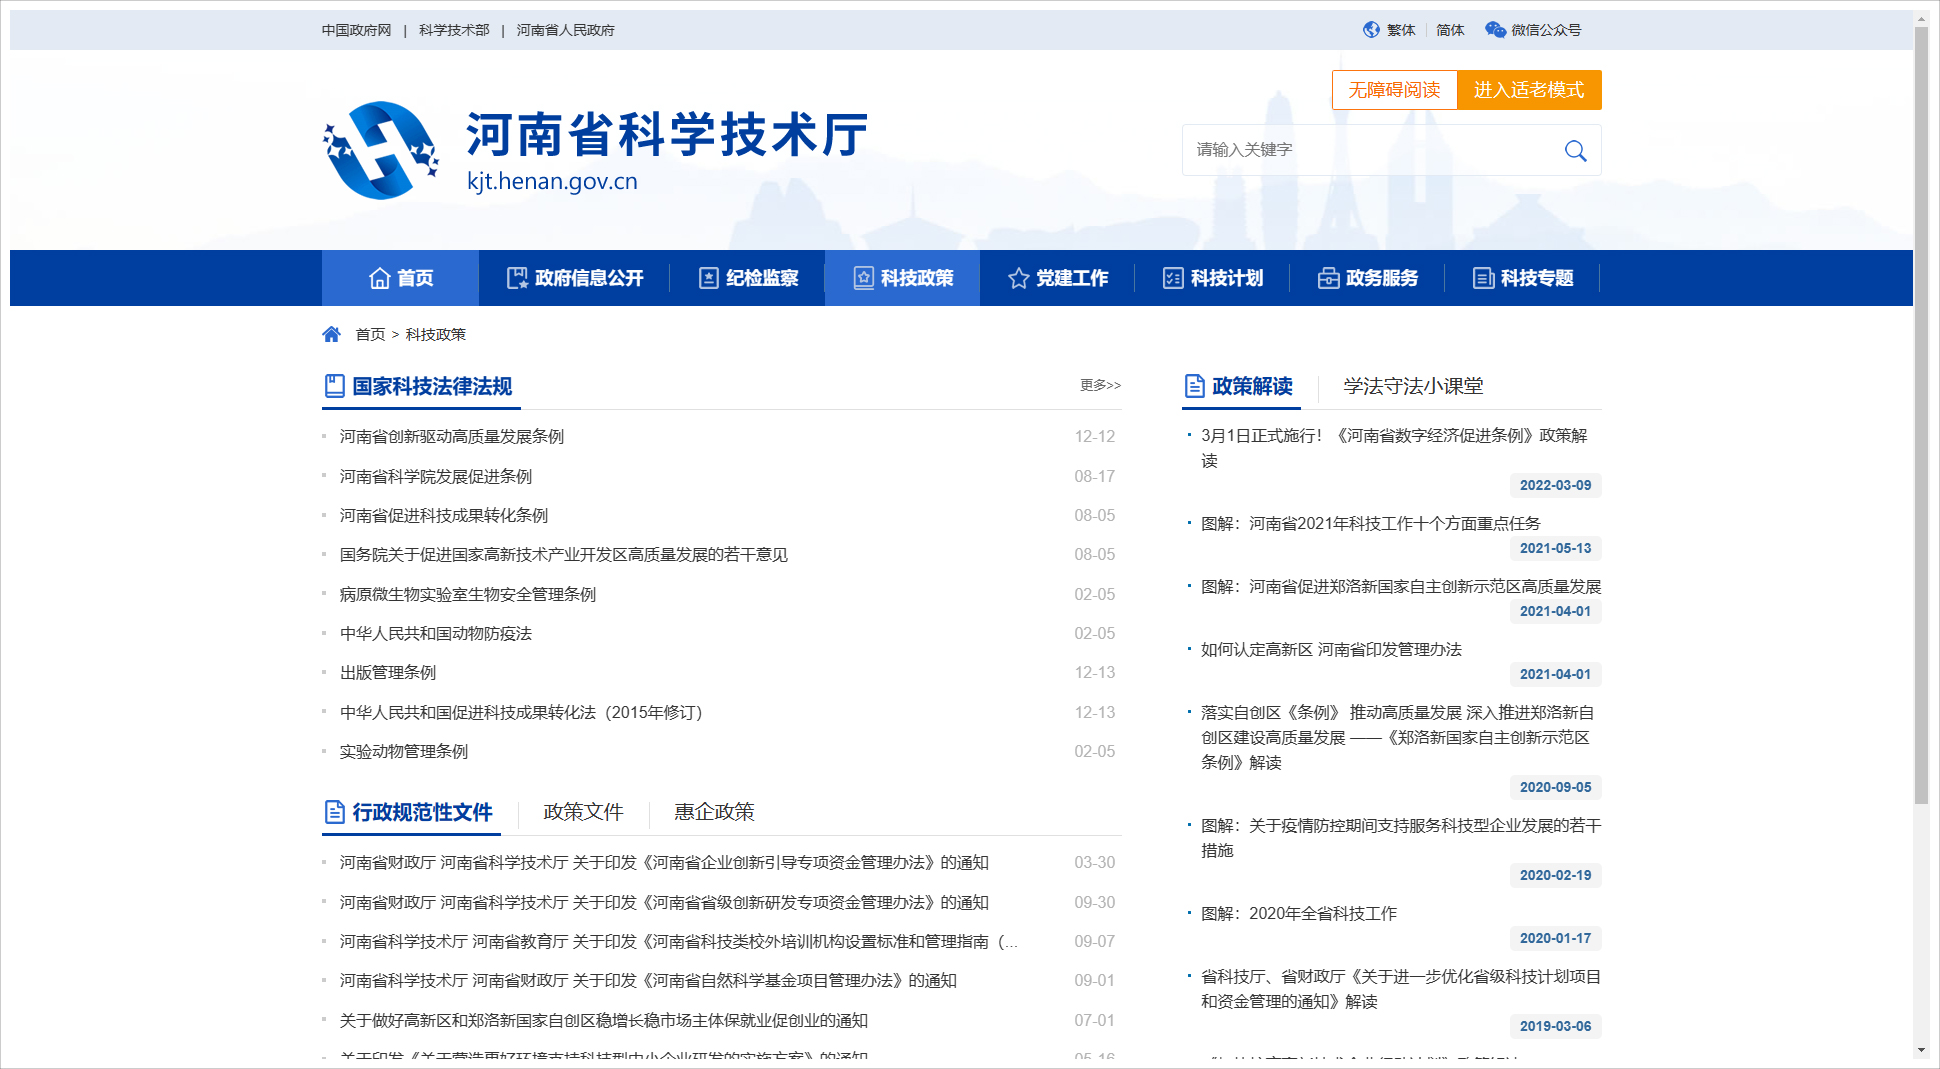Click the 国家科技法律法规 section book icon
Screen dimensions: 1940x1069
334,386
